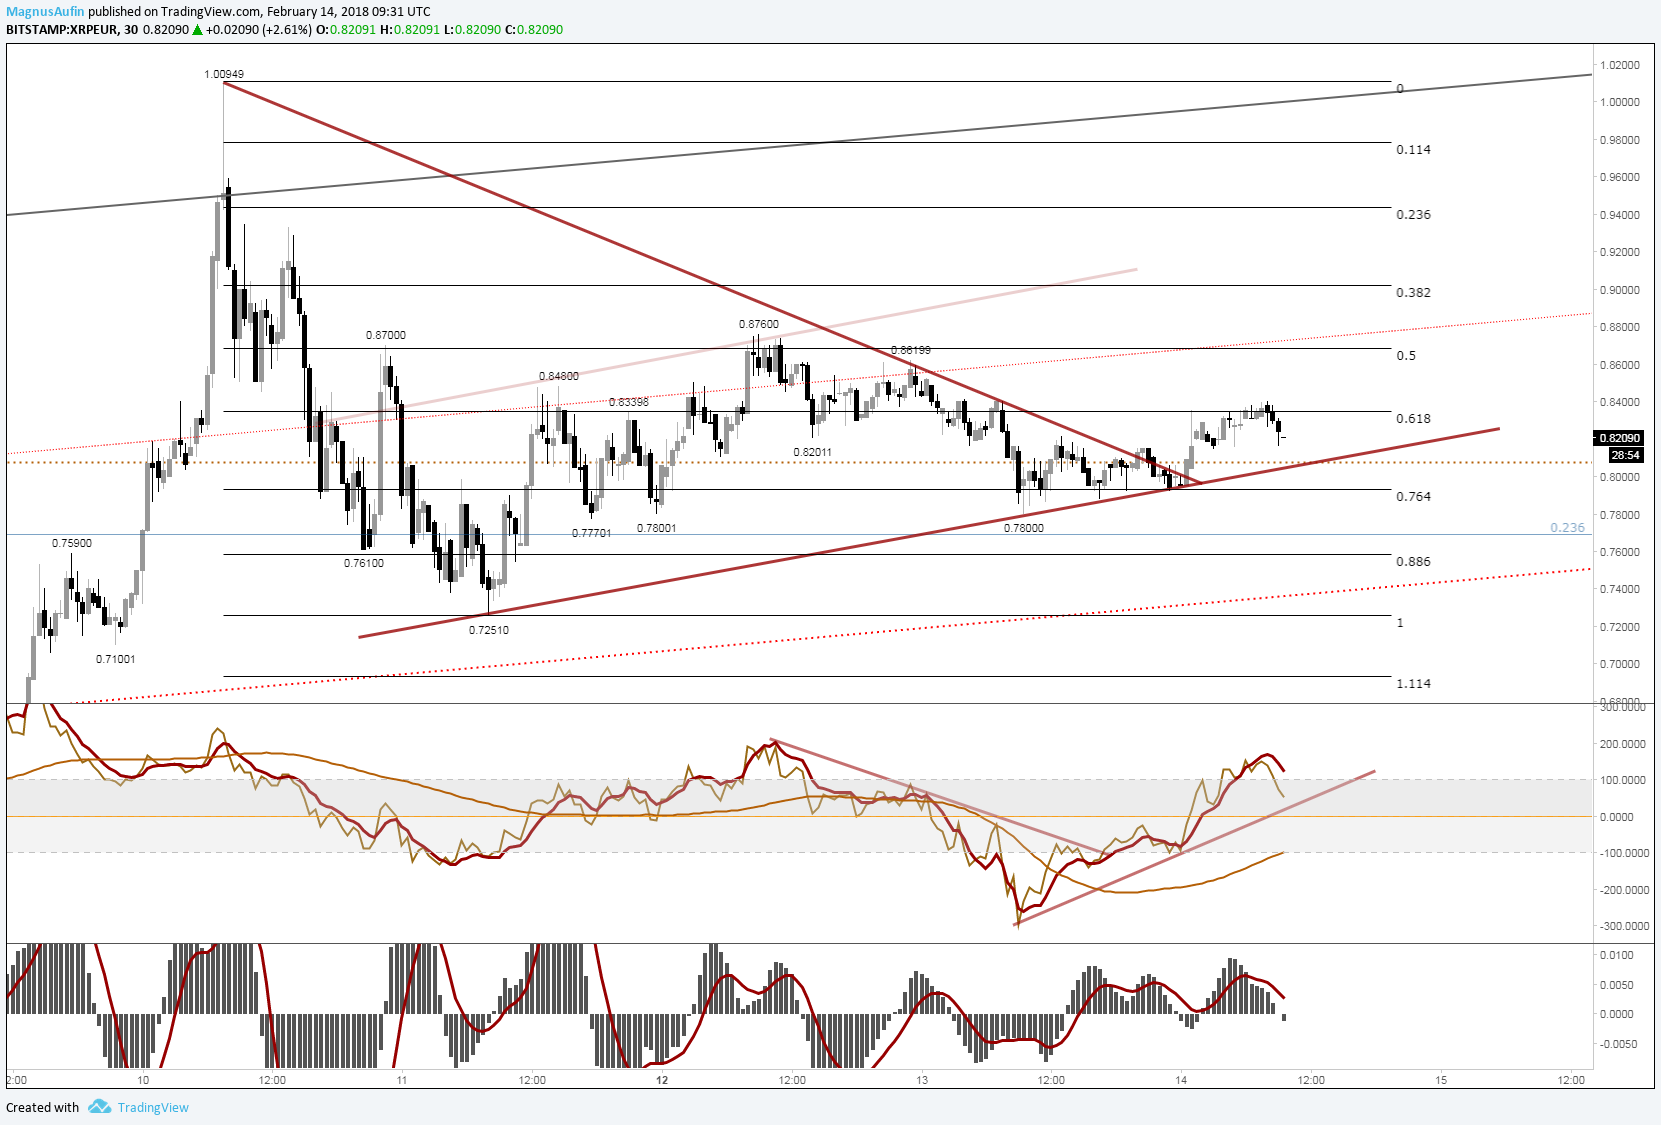Open the MagnusAufin author link
This screenshot has height=1125, width=1661.
[x=45, y=11]
